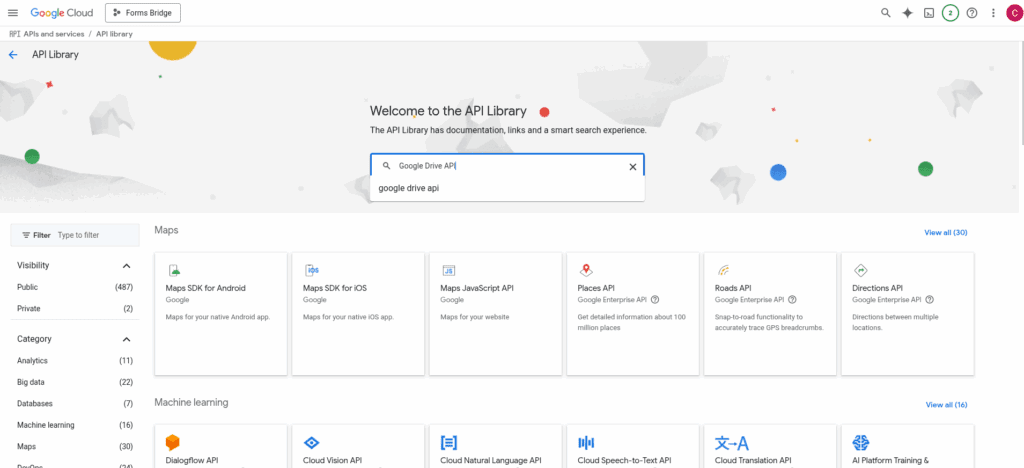Click the help icon under Roads API
The image size is (1024, 468).
(792, 300)
